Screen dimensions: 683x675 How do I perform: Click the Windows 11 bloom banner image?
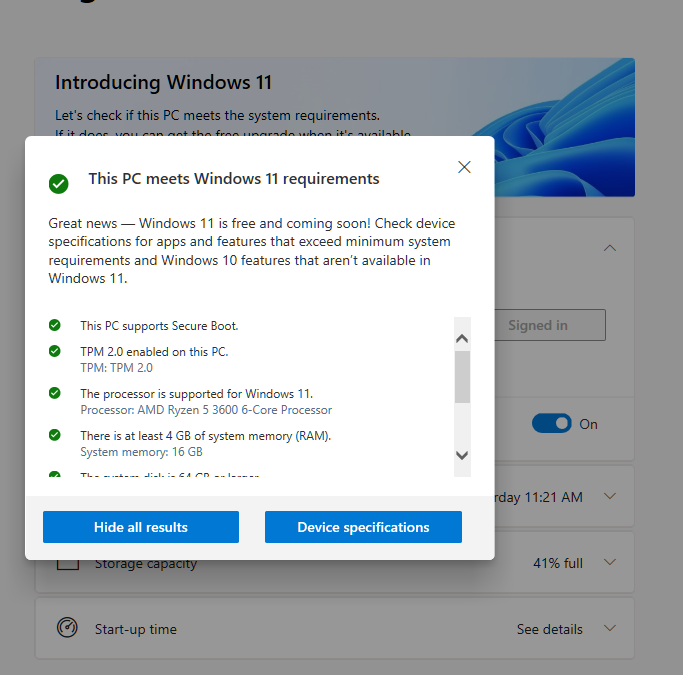(565, 127)
